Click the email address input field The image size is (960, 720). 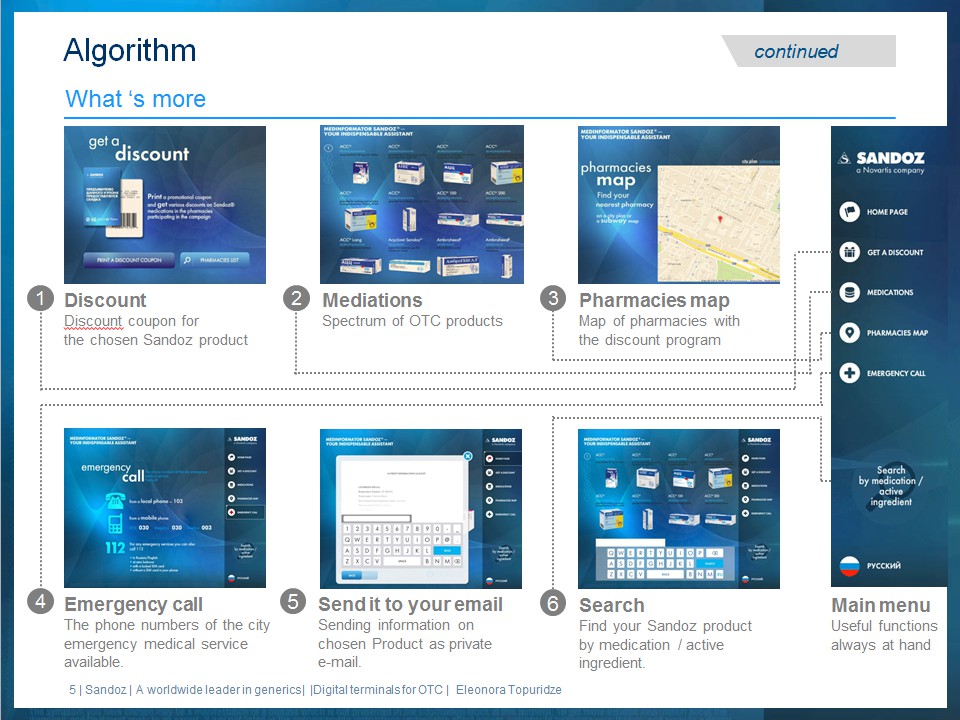pos(376,518)
